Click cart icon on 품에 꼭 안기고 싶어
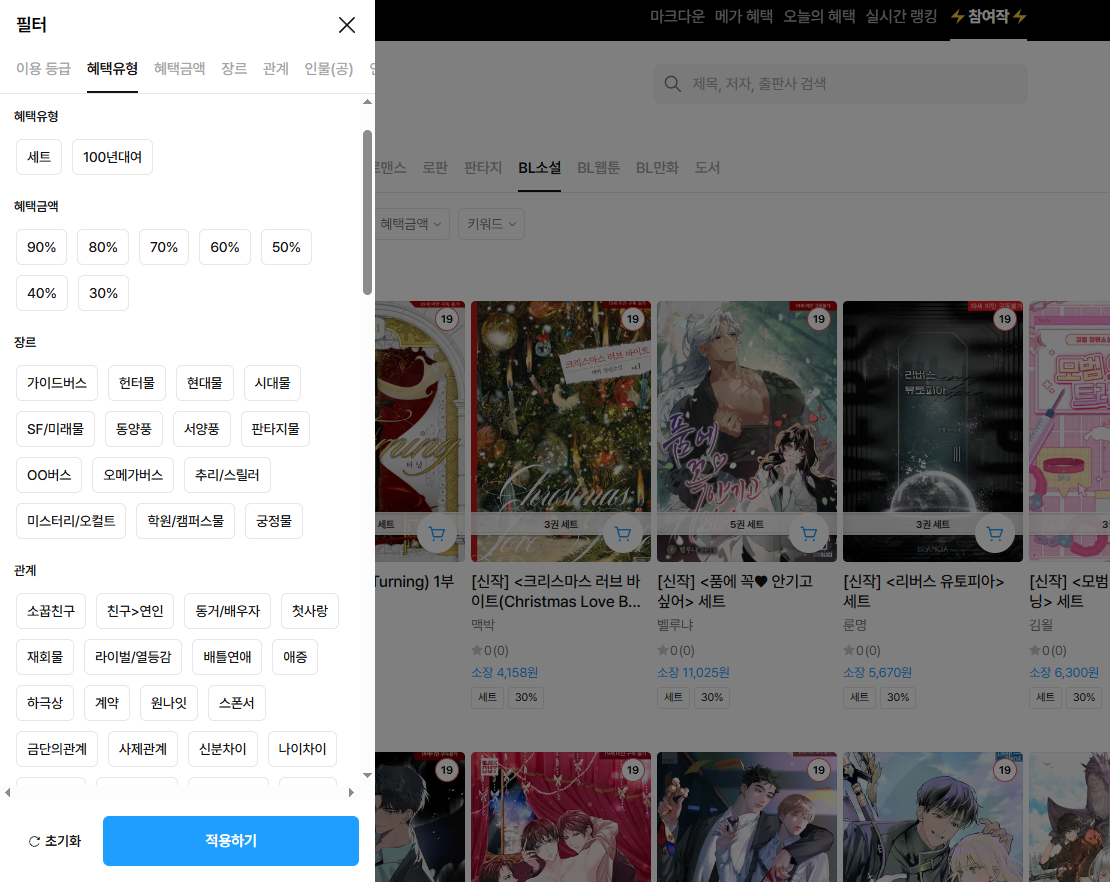 (809, 534)
